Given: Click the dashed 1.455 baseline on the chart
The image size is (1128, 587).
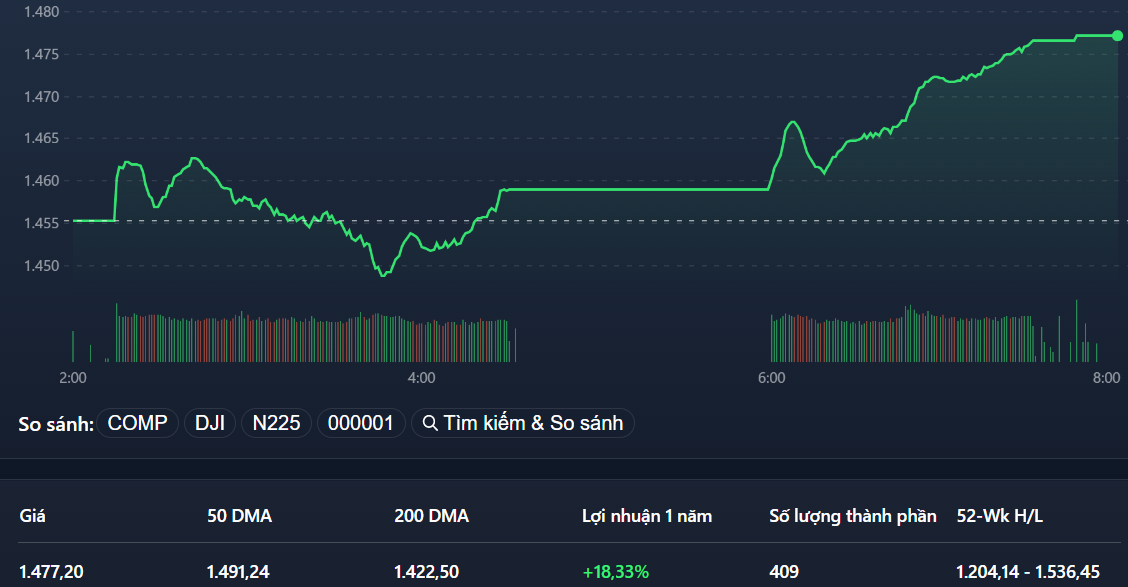Looking at the screenshot, I should pyautogui.click(x=600, y=222).
